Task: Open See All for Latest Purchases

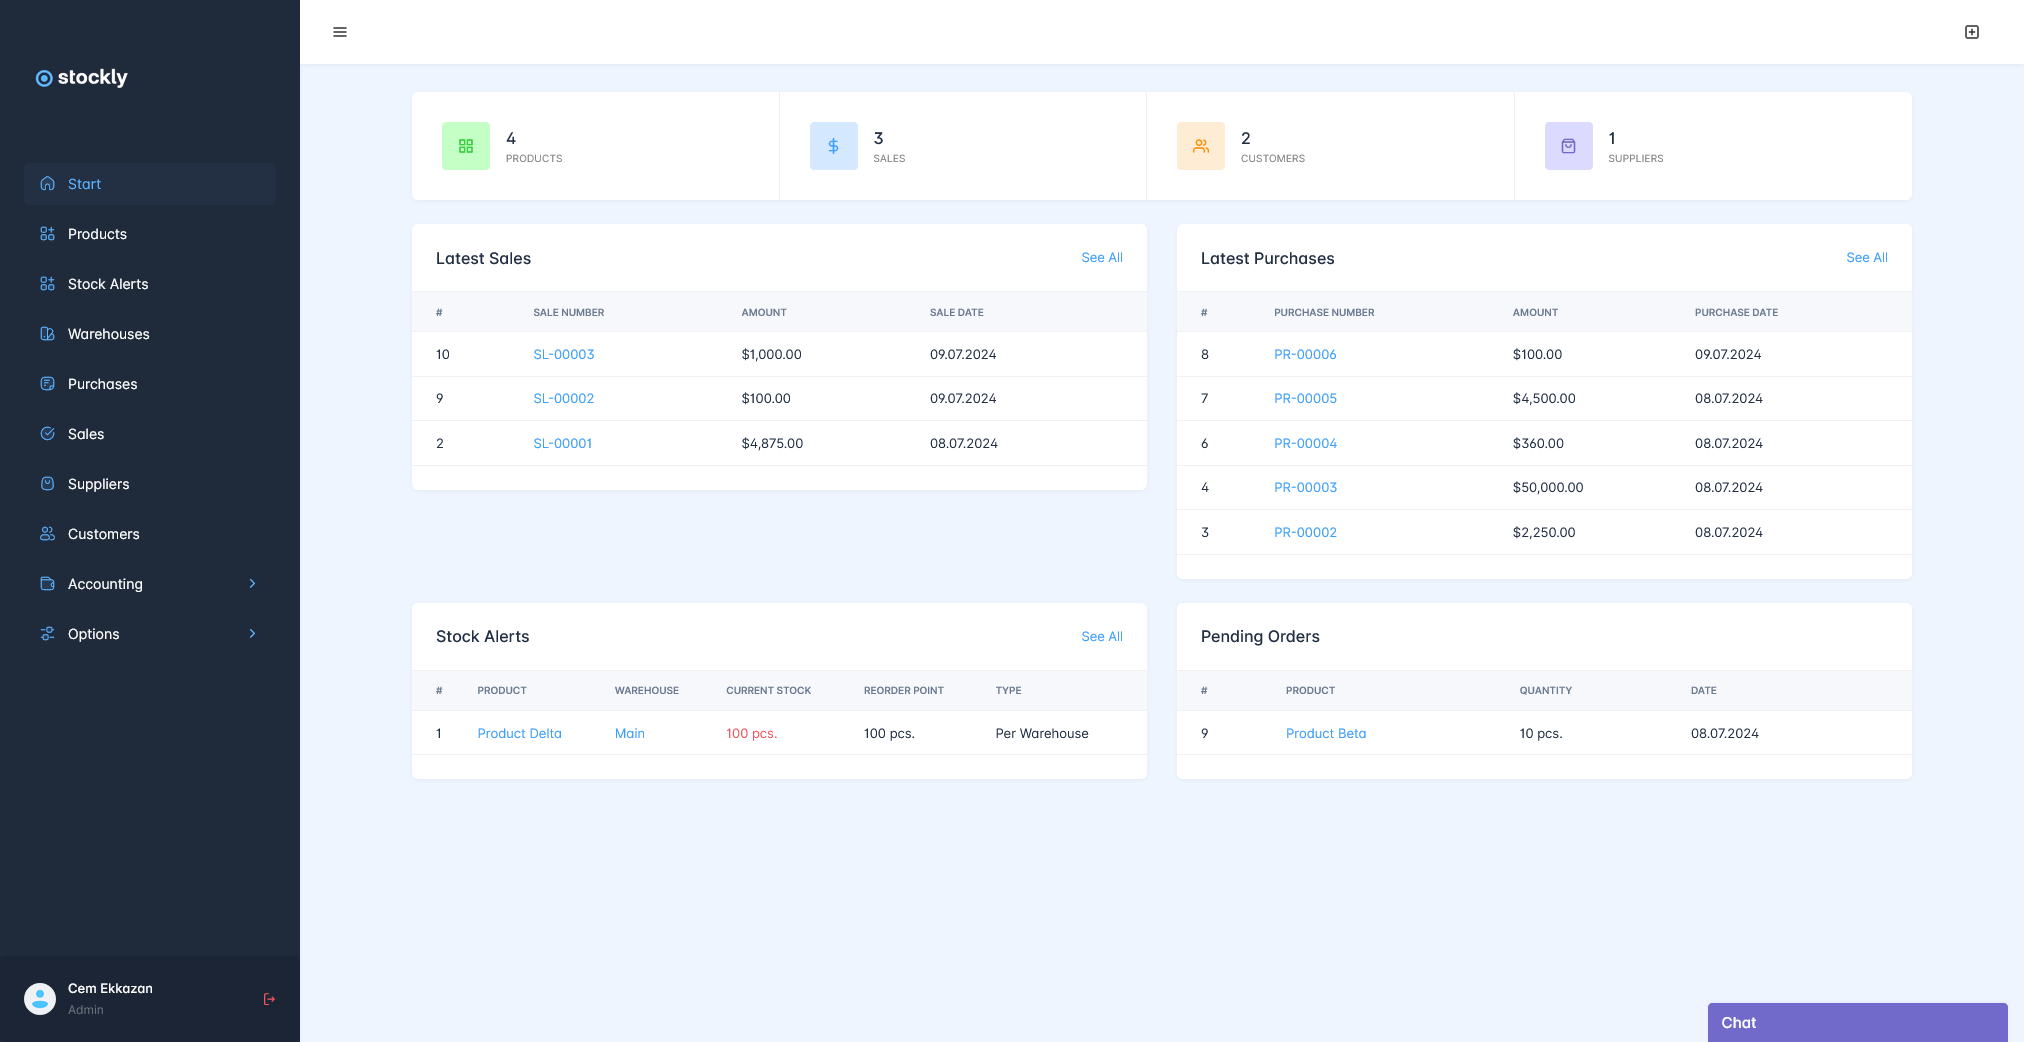Action: (1866, 257)
